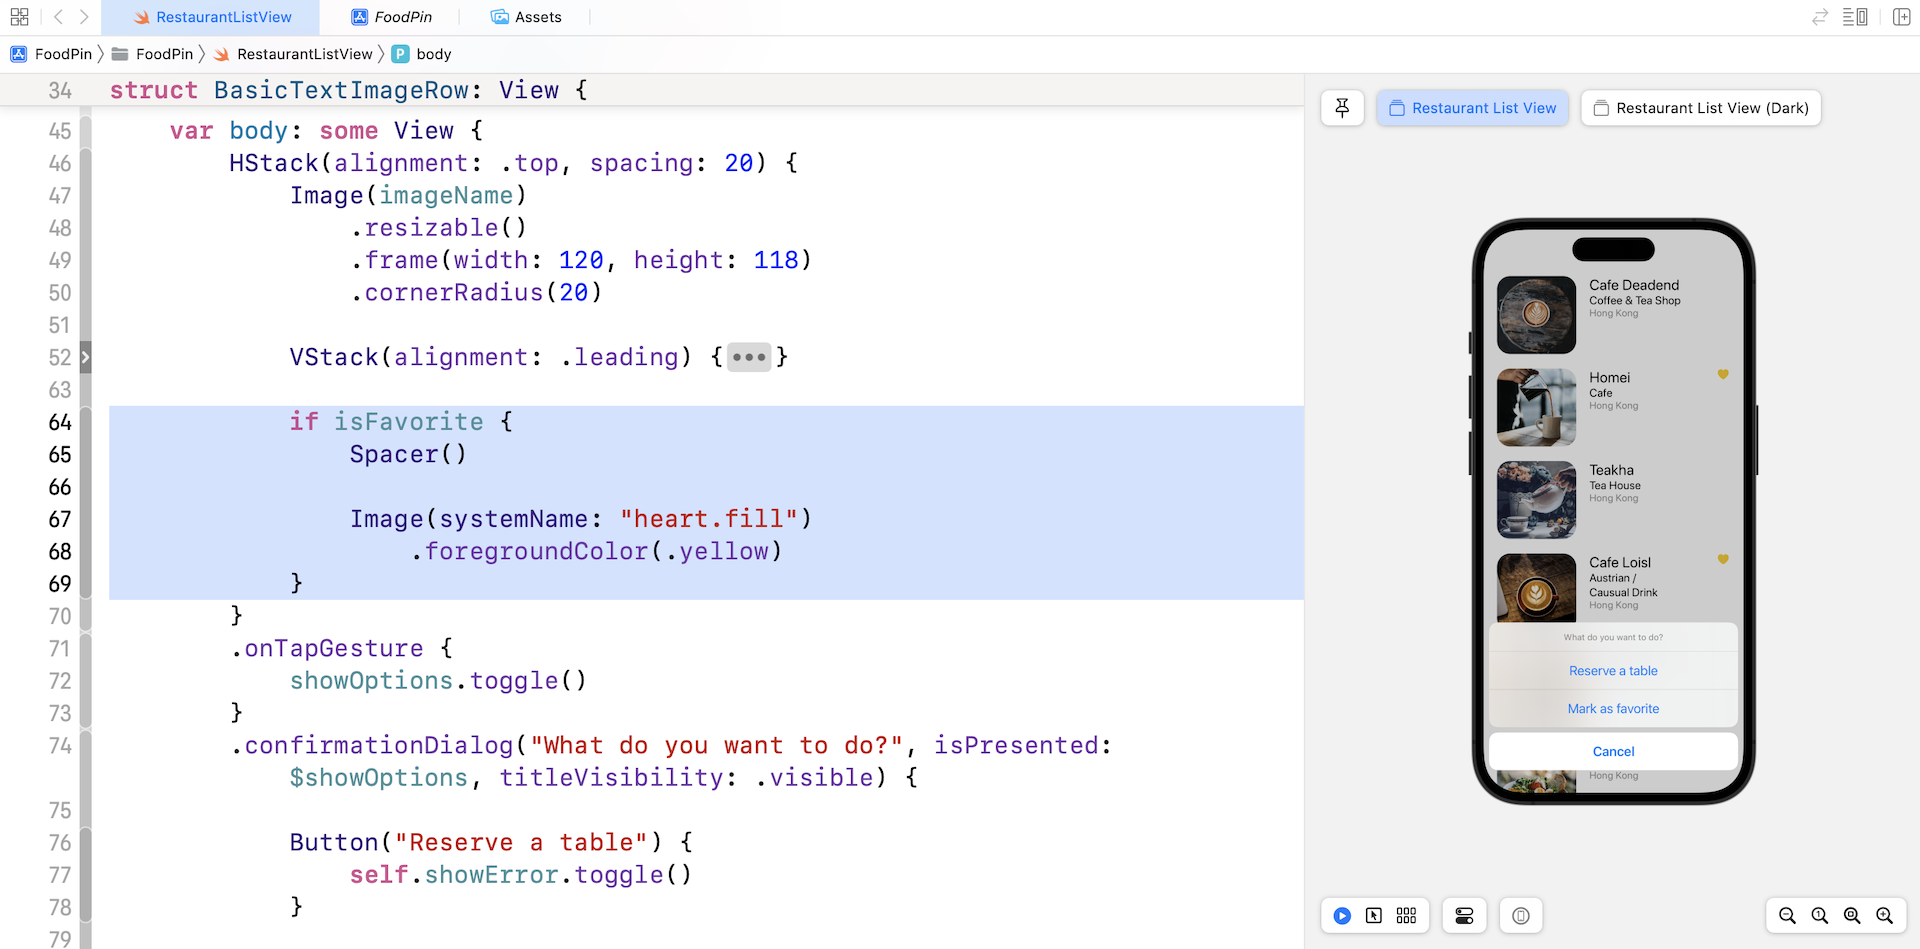The height and width of the screenshot is (949, 1920).
Task: Click the fold ribbon arrow at line 52
Action: point(86,357)
